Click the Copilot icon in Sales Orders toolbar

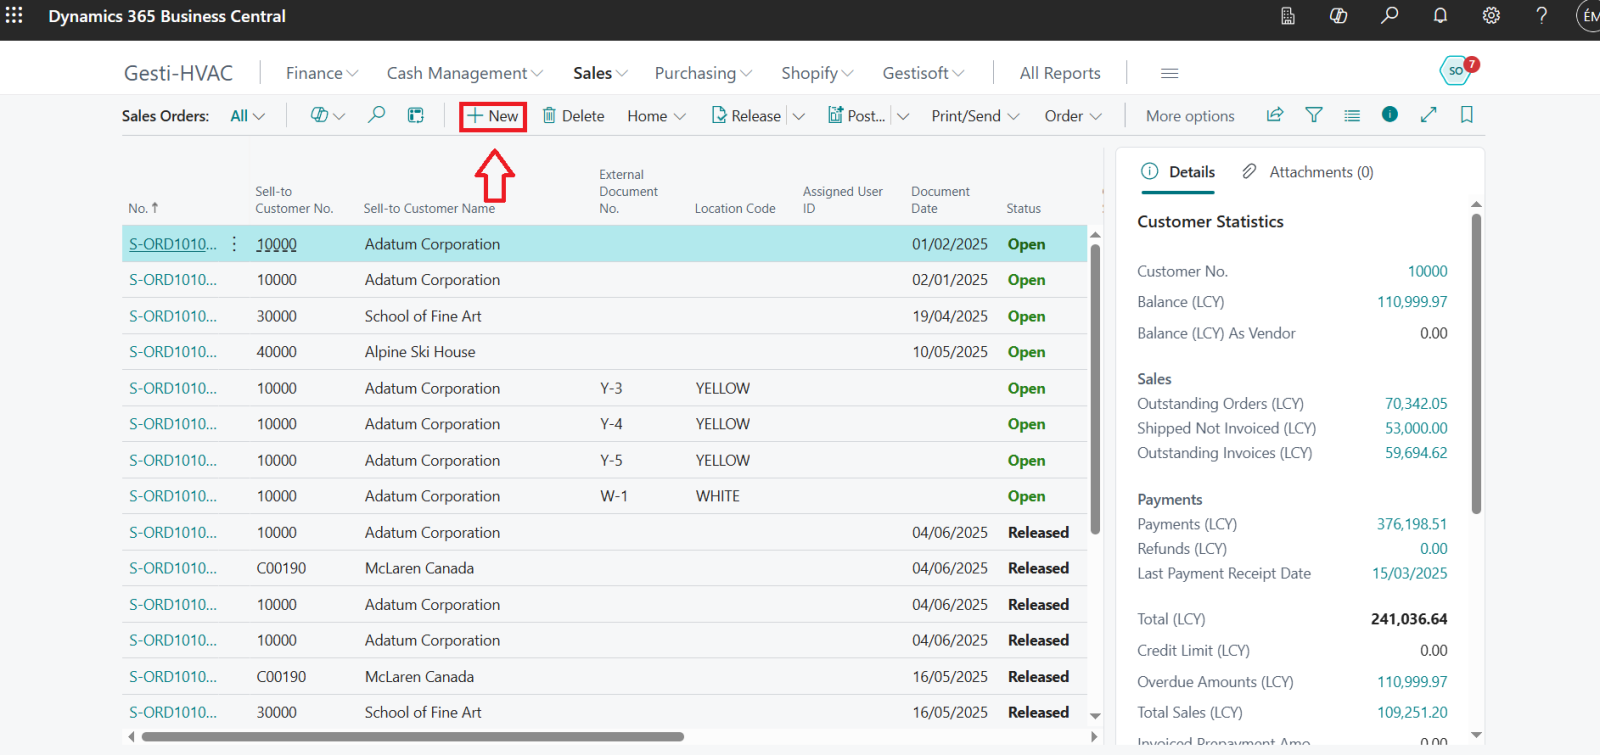(327, 115)
